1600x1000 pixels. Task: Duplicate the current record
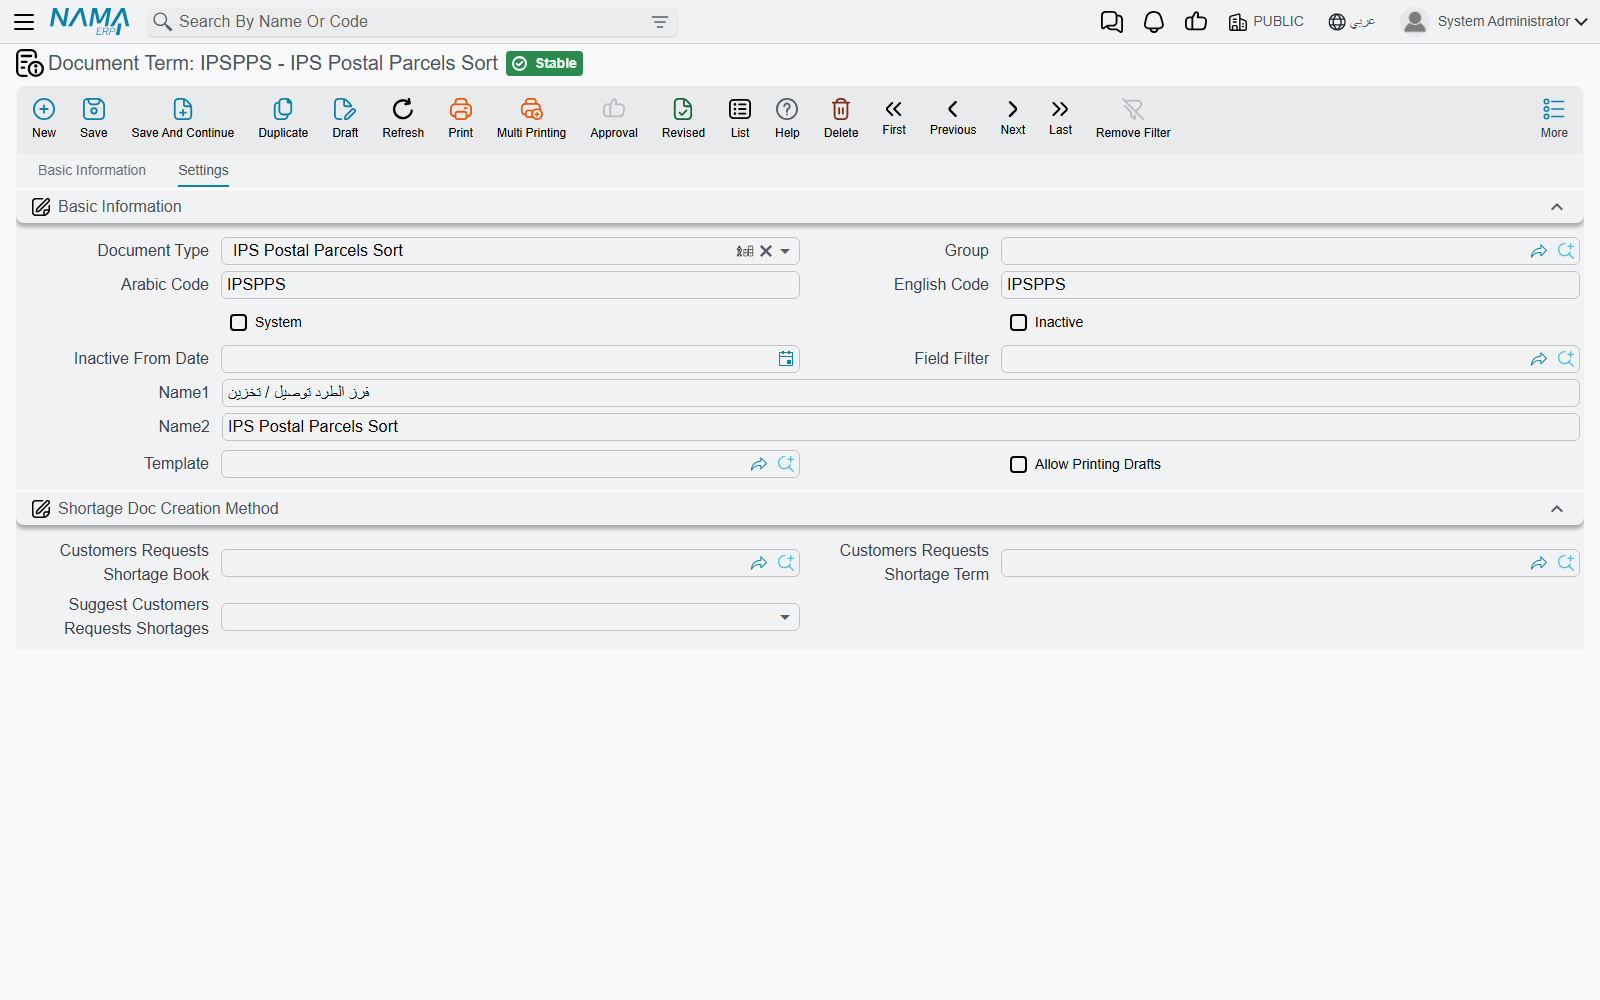pos(283,118)
